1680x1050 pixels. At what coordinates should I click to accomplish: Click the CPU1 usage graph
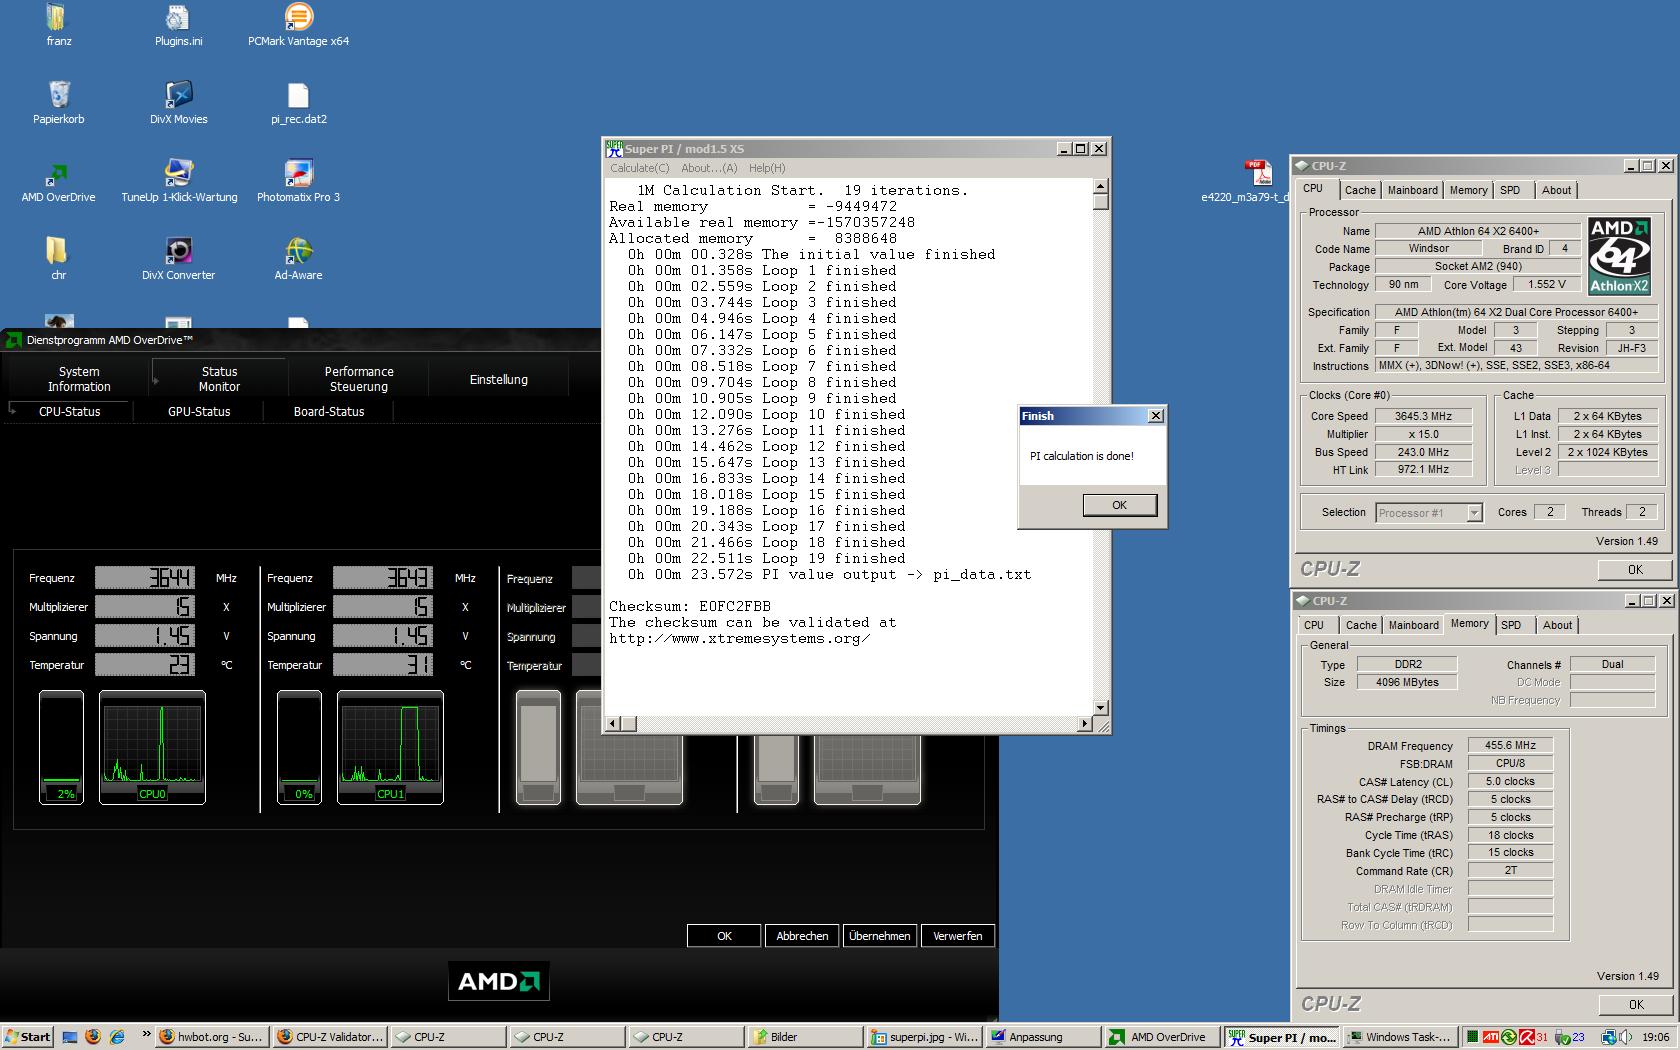click(x=390, y=747)
